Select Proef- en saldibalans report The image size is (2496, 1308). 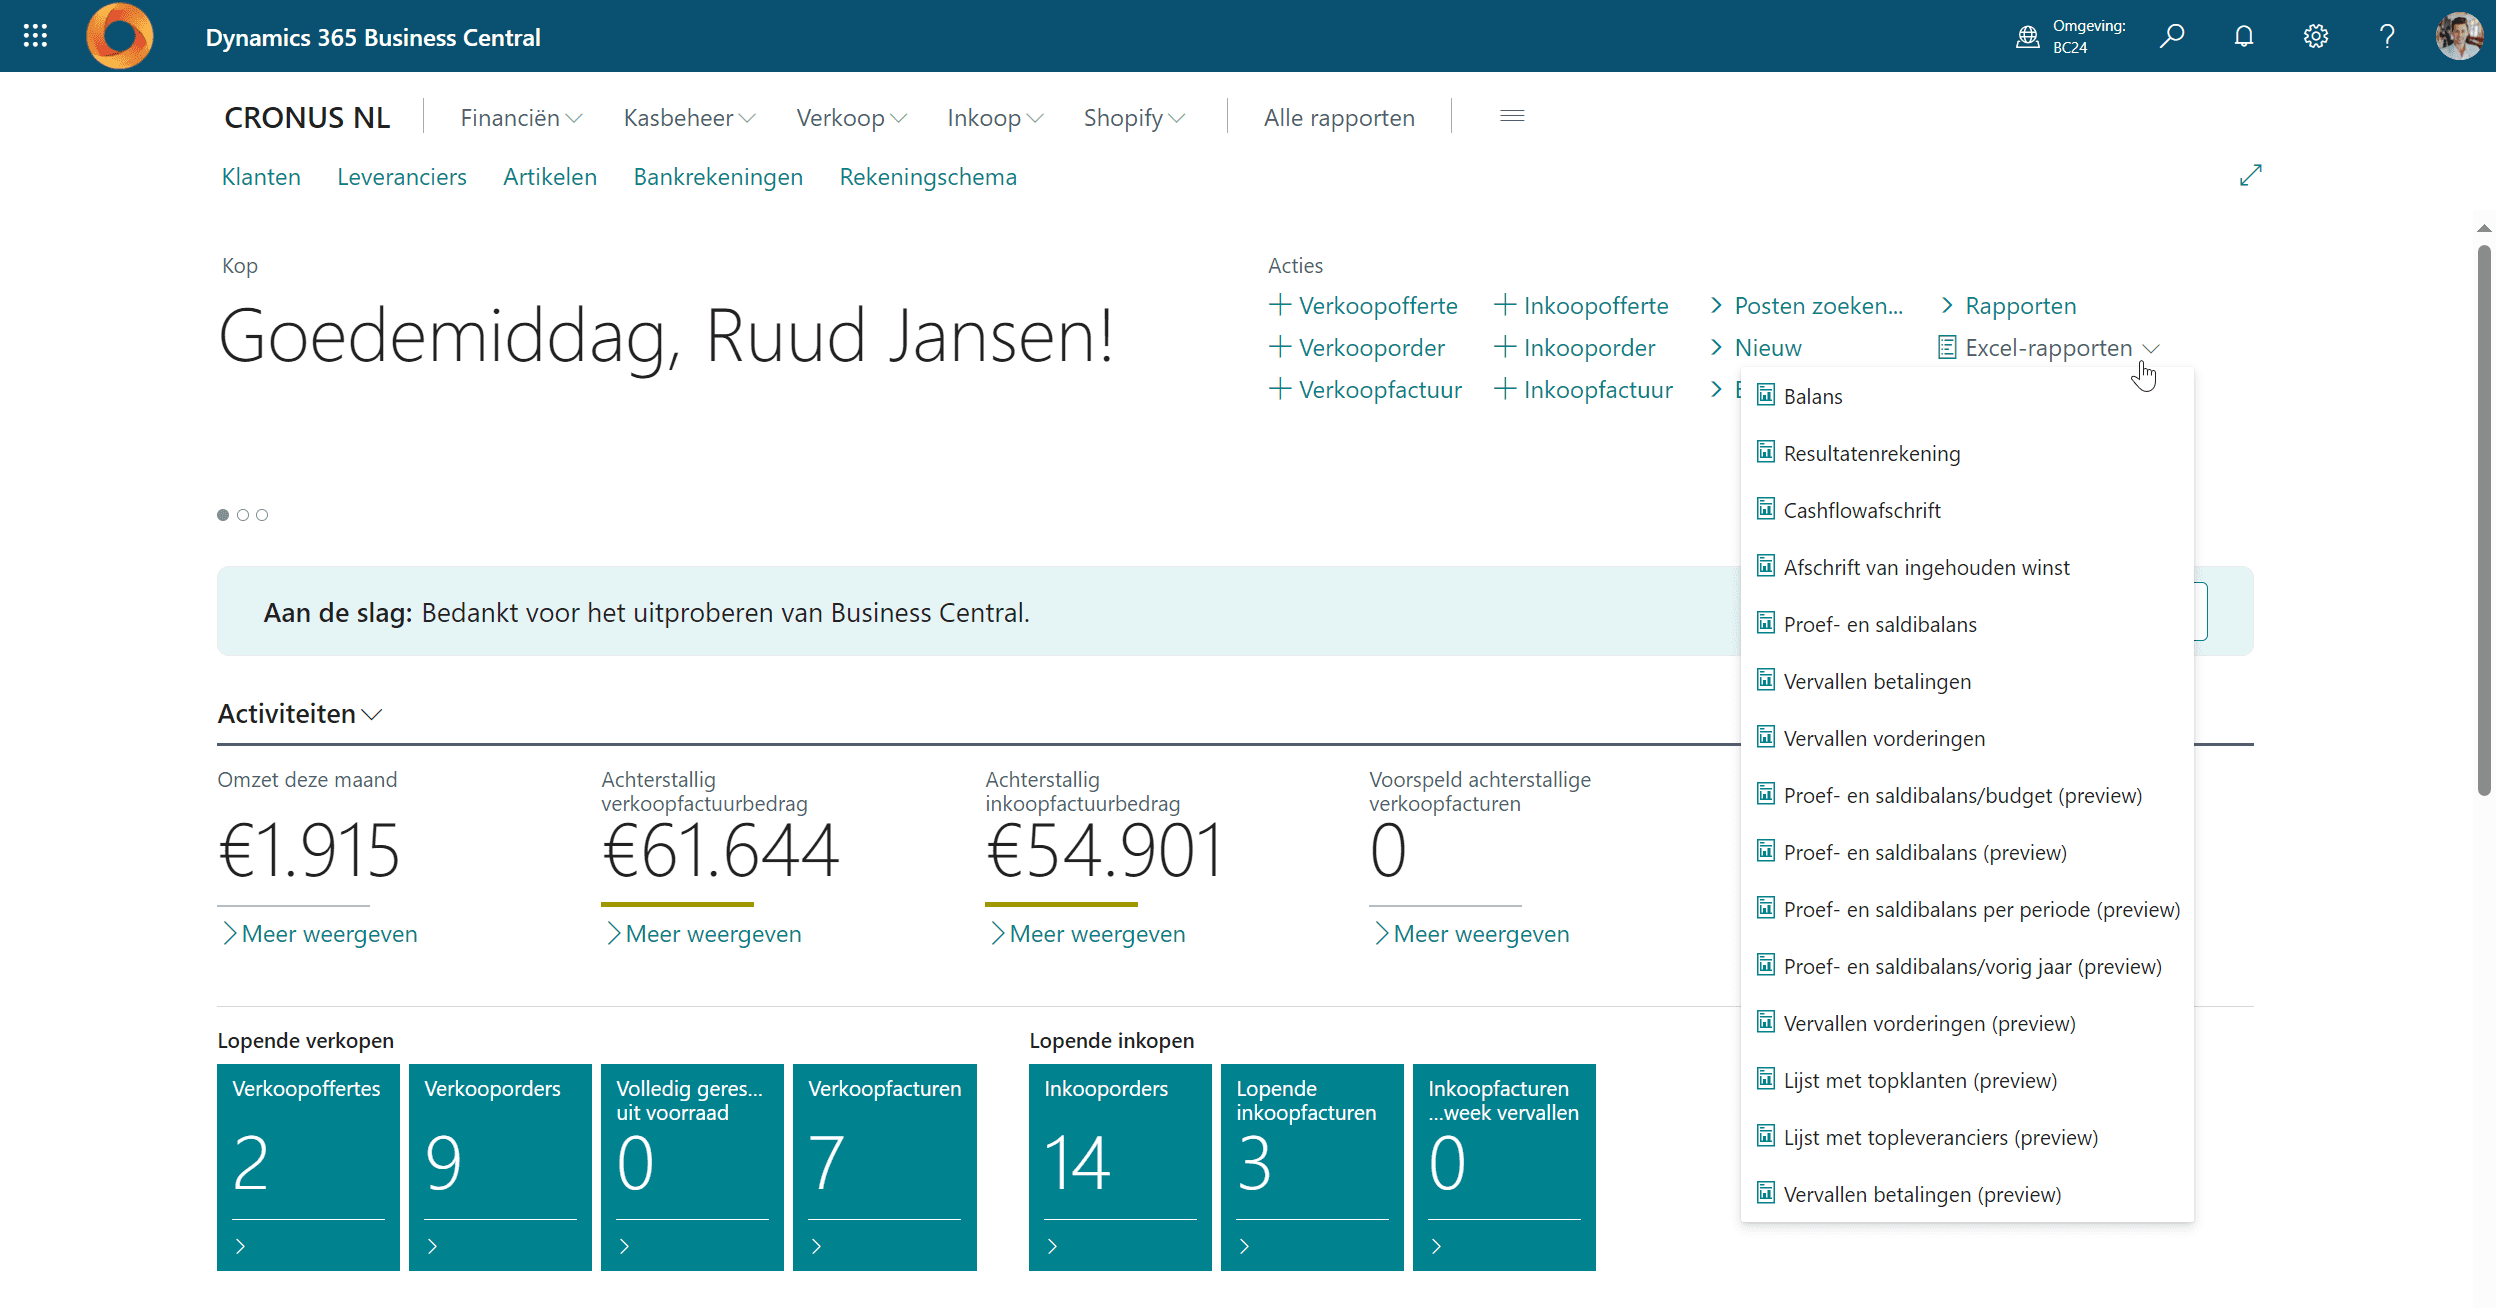pos(1966,624)
